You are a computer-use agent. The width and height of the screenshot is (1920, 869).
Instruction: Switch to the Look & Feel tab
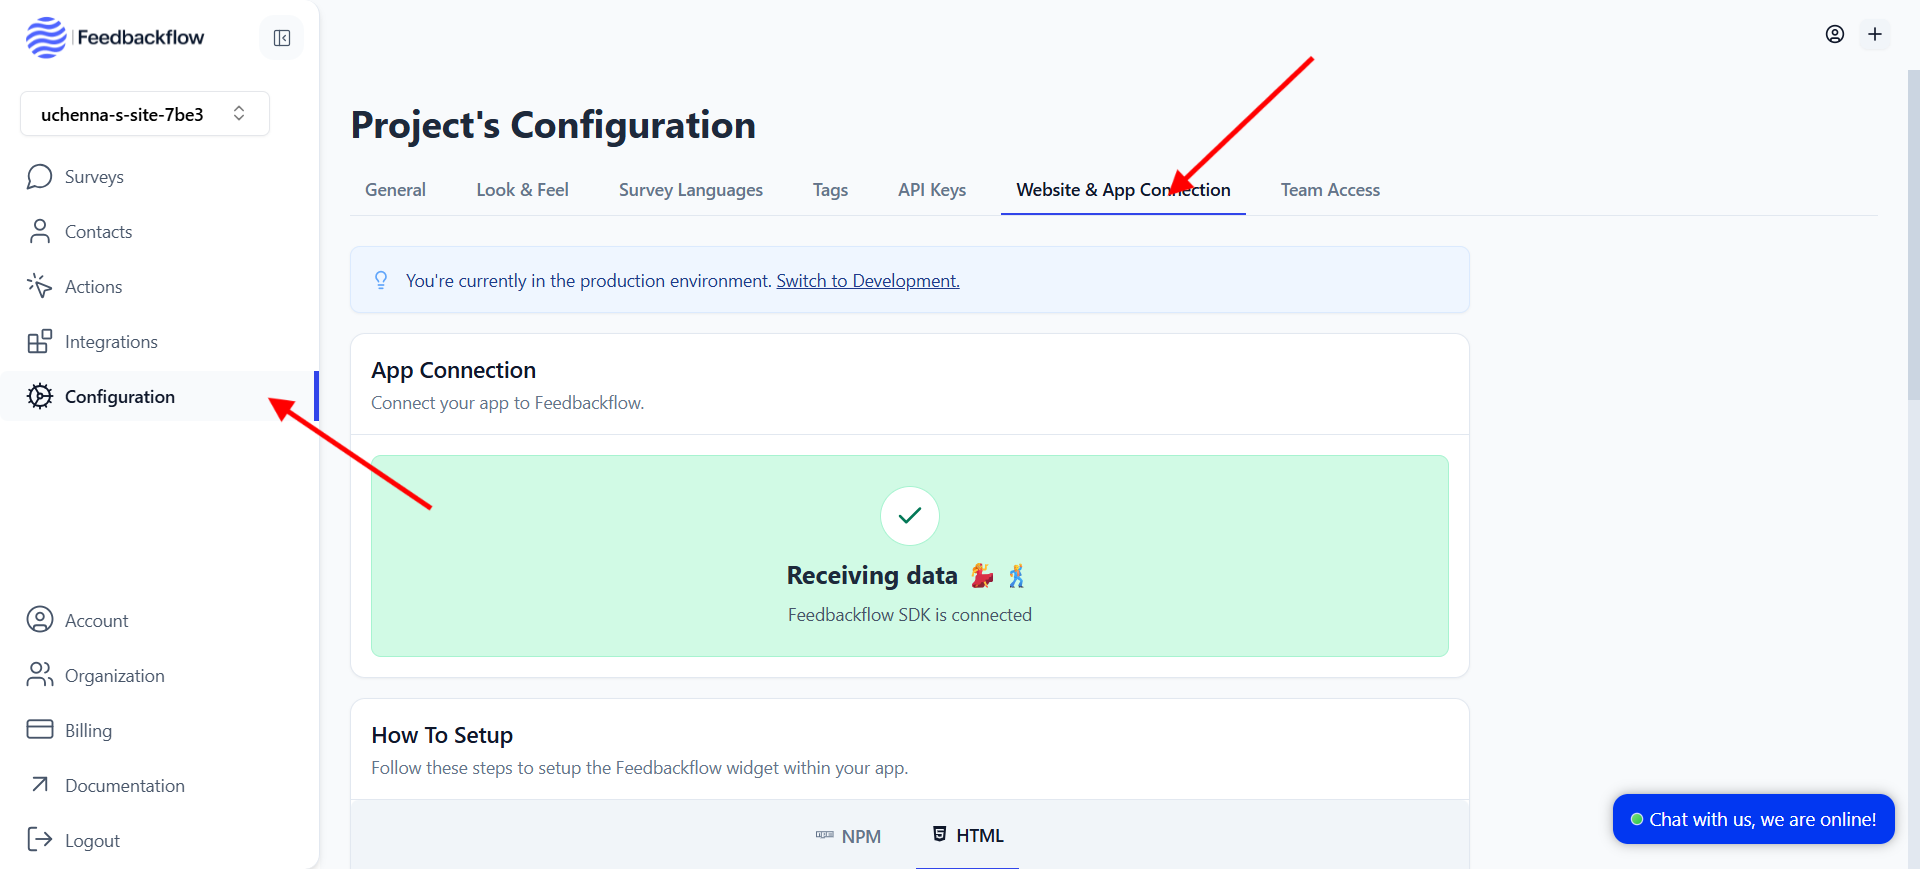click(x=522, y=190)
